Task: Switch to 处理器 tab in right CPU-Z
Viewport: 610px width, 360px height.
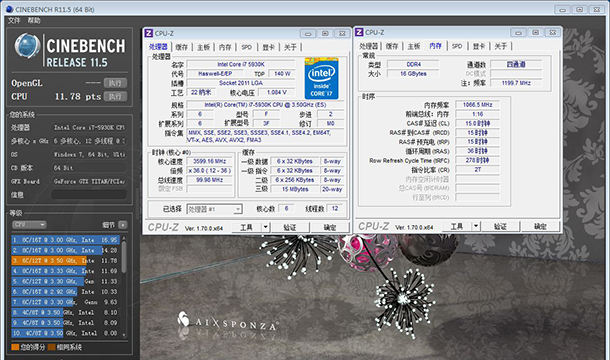Action: point(368,46)
